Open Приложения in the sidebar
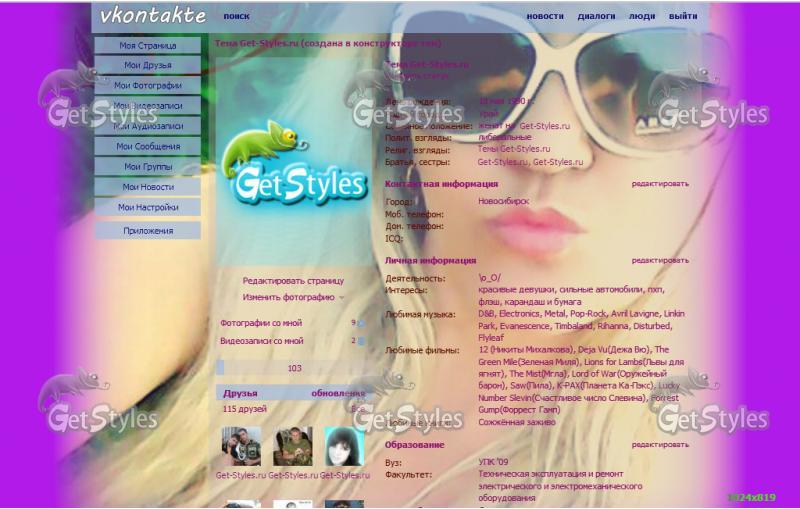 [x=147, y=231]
